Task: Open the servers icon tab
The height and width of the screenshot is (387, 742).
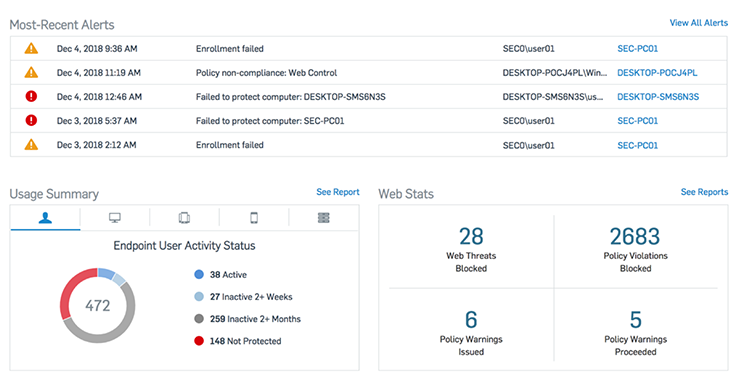Action: [x=324, y=218]
